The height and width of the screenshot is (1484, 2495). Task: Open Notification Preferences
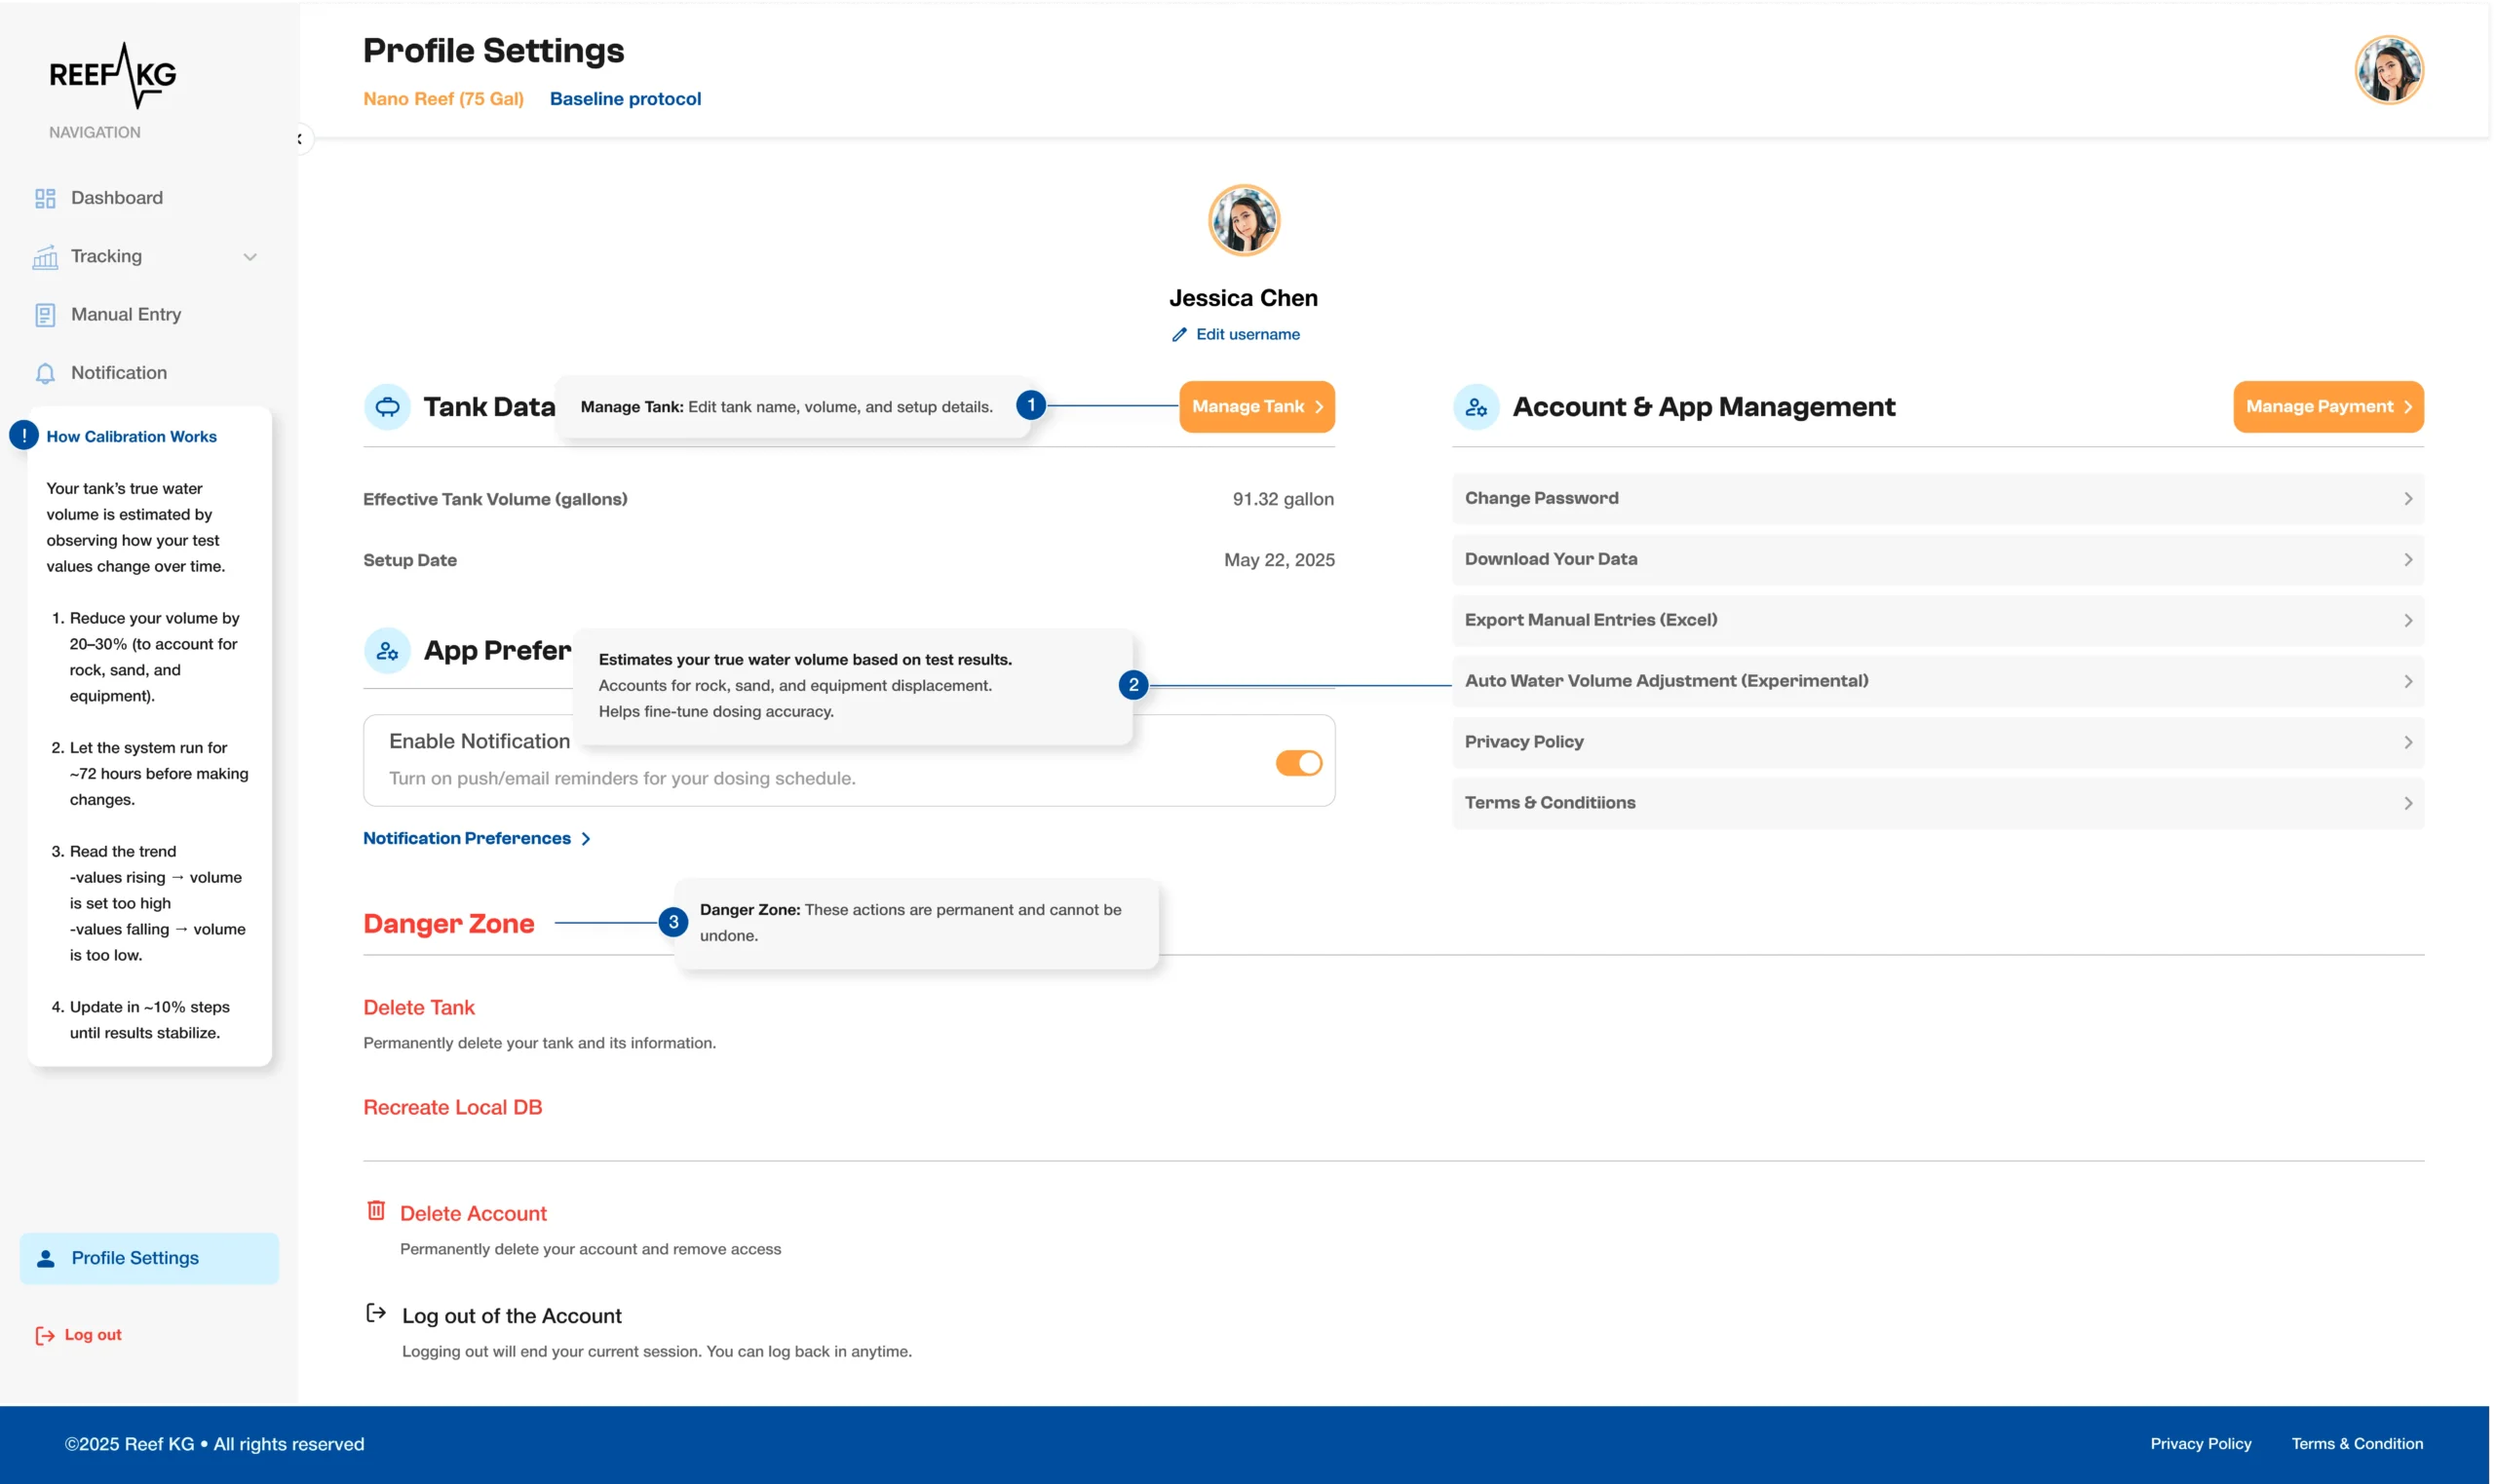pos(467,838)
